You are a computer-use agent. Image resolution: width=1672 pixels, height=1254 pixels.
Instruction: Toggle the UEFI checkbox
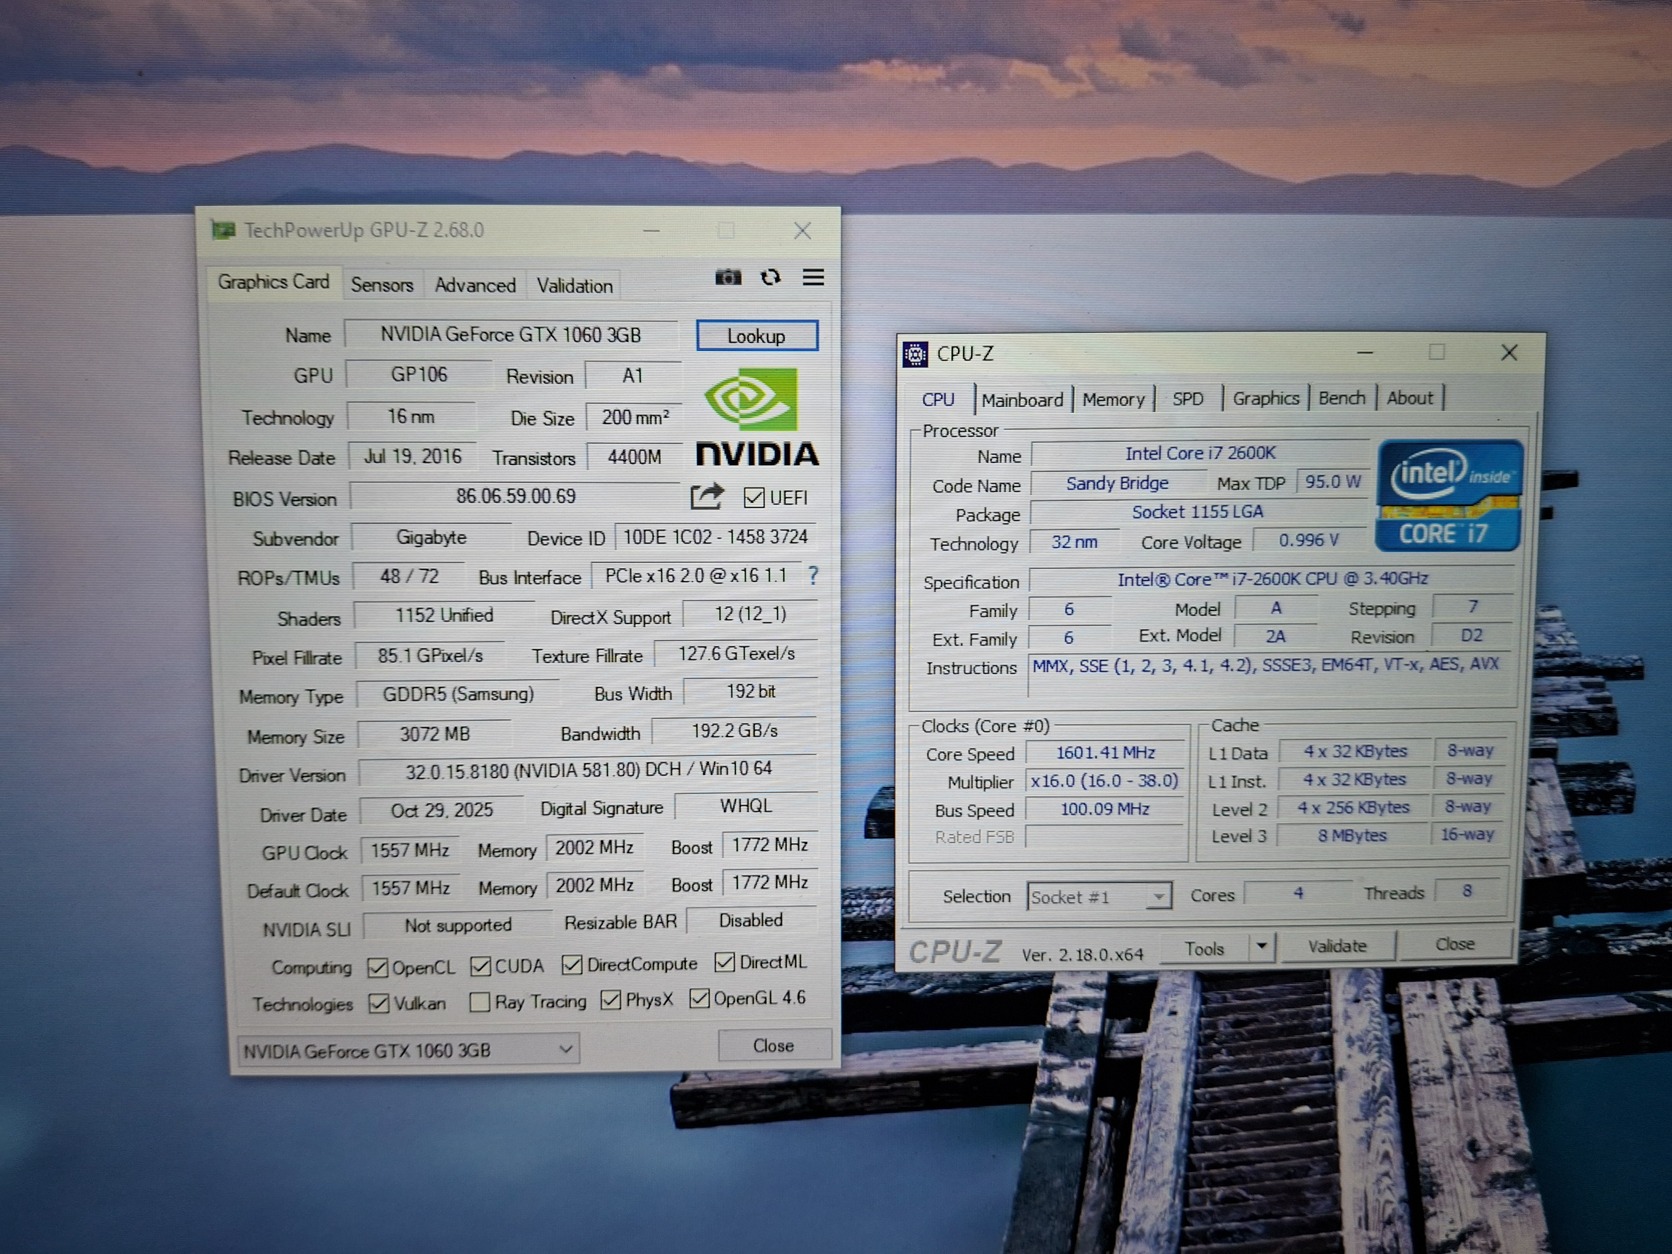tap(754, 497)
